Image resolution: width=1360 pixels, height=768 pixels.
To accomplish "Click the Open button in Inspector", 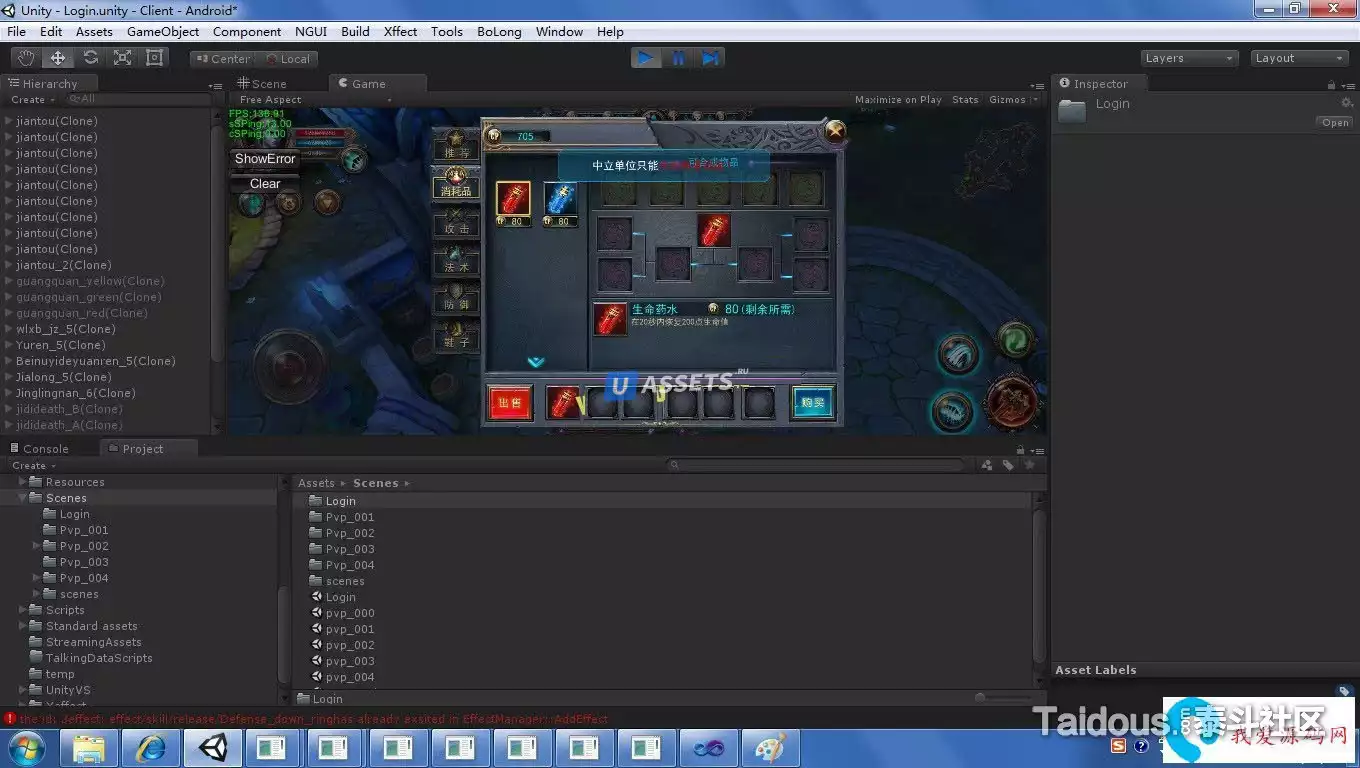I will (1335, 123).
